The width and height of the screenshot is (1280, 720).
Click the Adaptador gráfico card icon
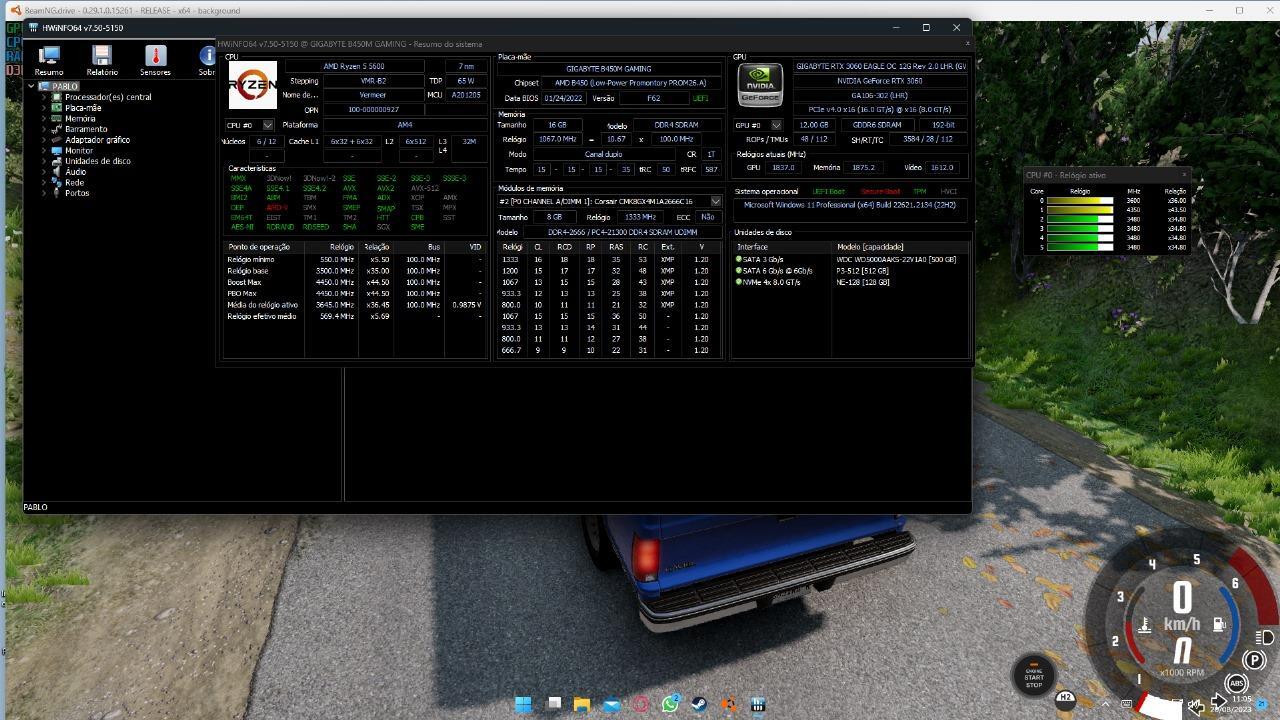[x=57, y=140]
